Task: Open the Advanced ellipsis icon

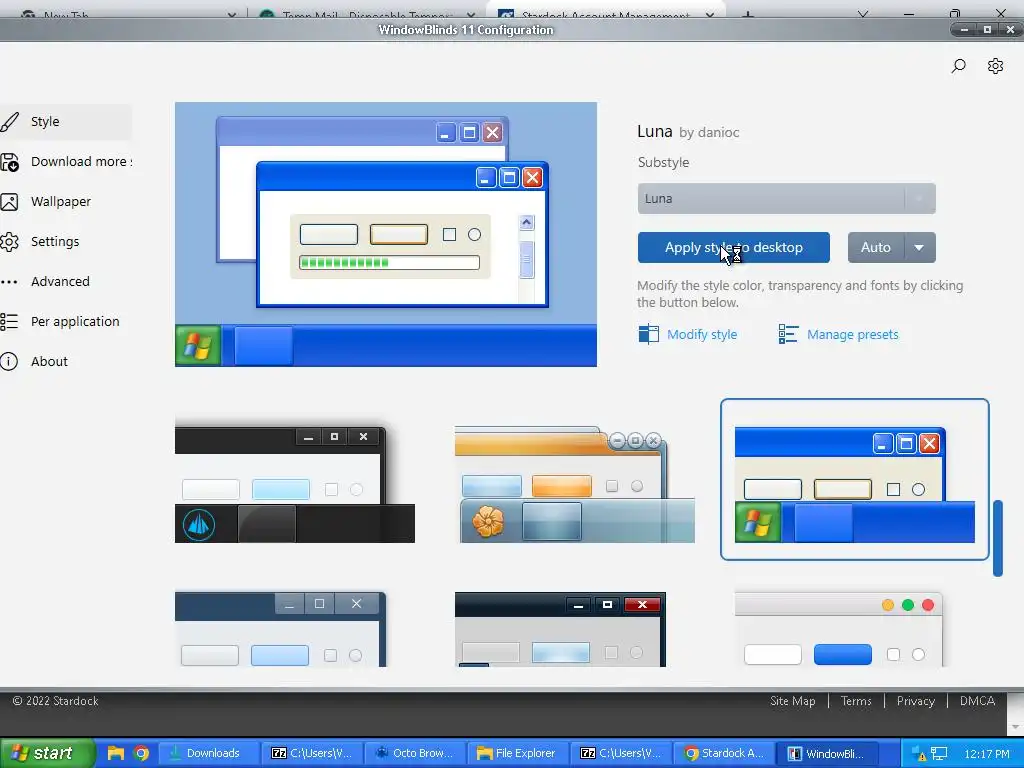Action: click(x=9, y=282)
